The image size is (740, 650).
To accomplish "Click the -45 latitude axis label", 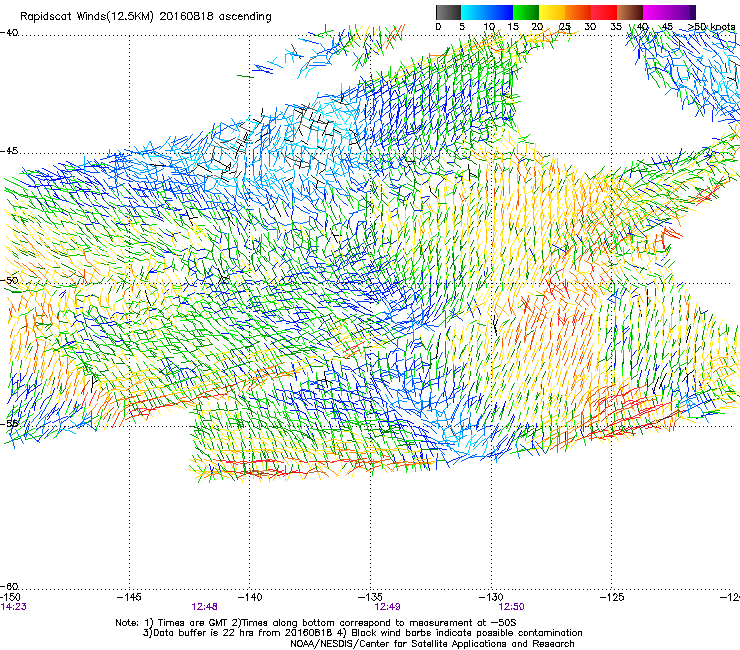I will 9,151.
